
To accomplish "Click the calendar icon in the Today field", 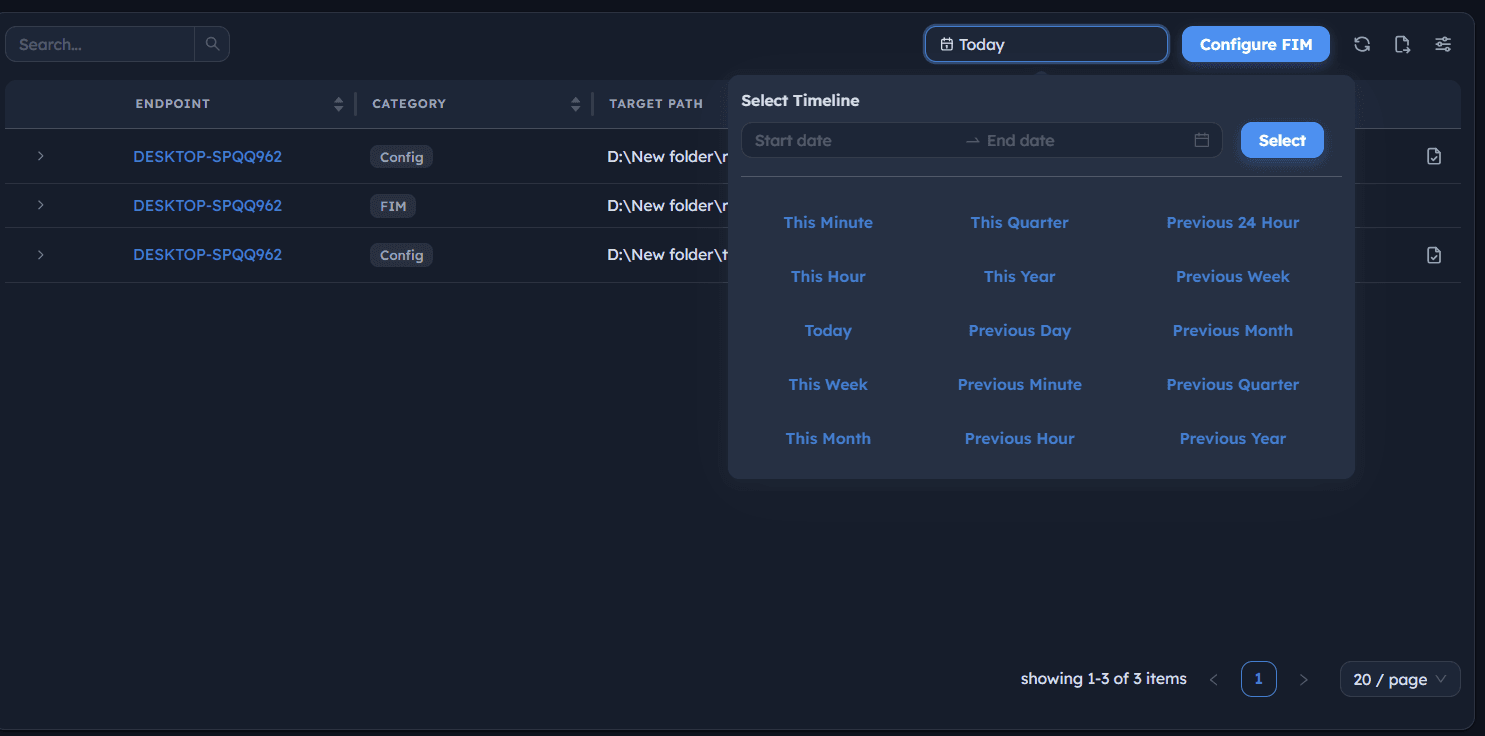I will click(x=946, y=44).
